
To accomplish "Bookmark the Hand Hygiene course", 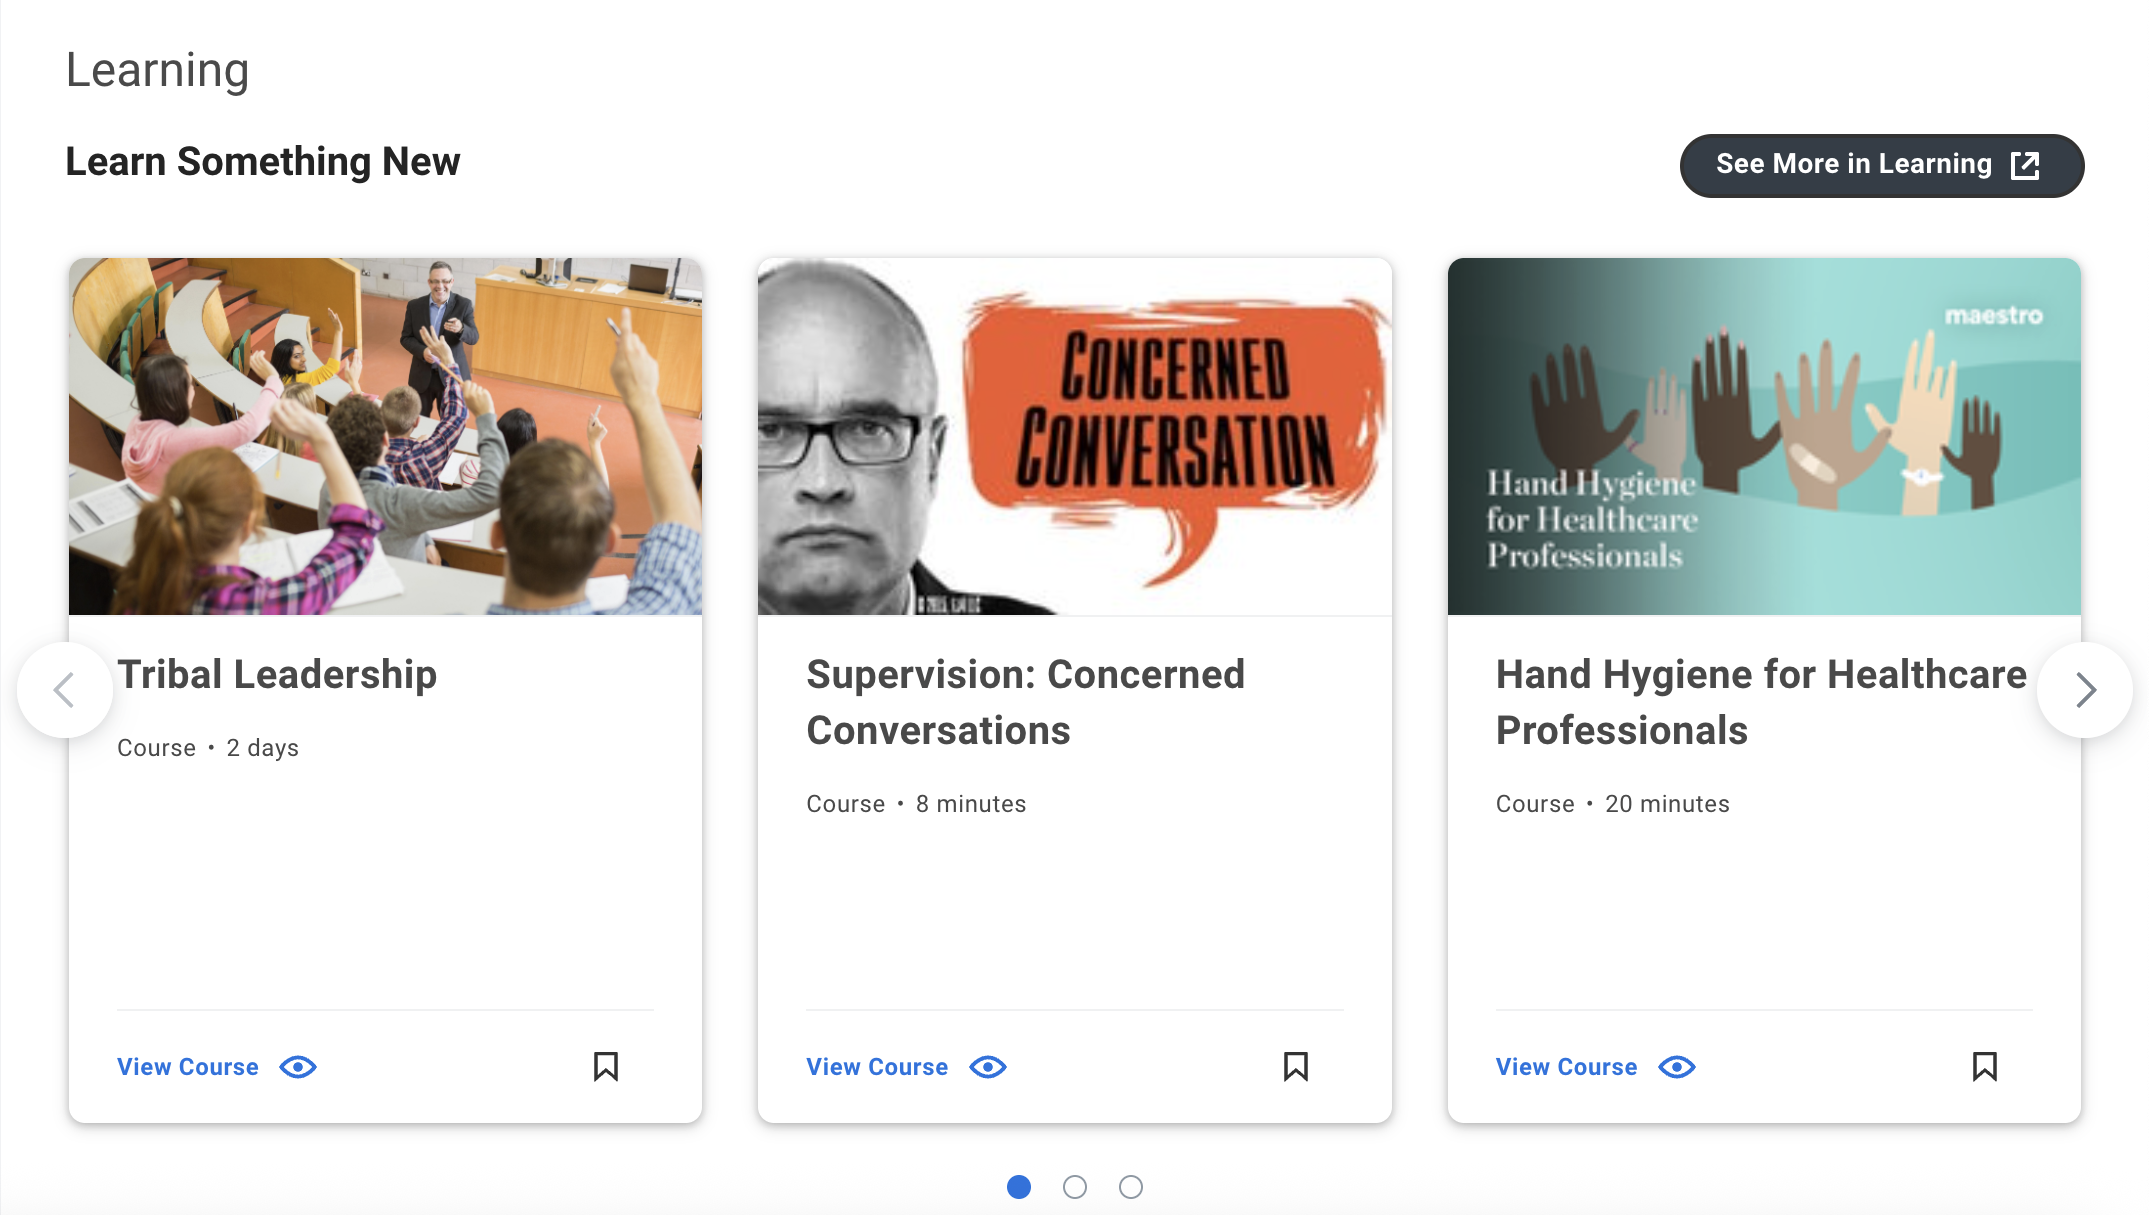I will coord(1985,1067).
